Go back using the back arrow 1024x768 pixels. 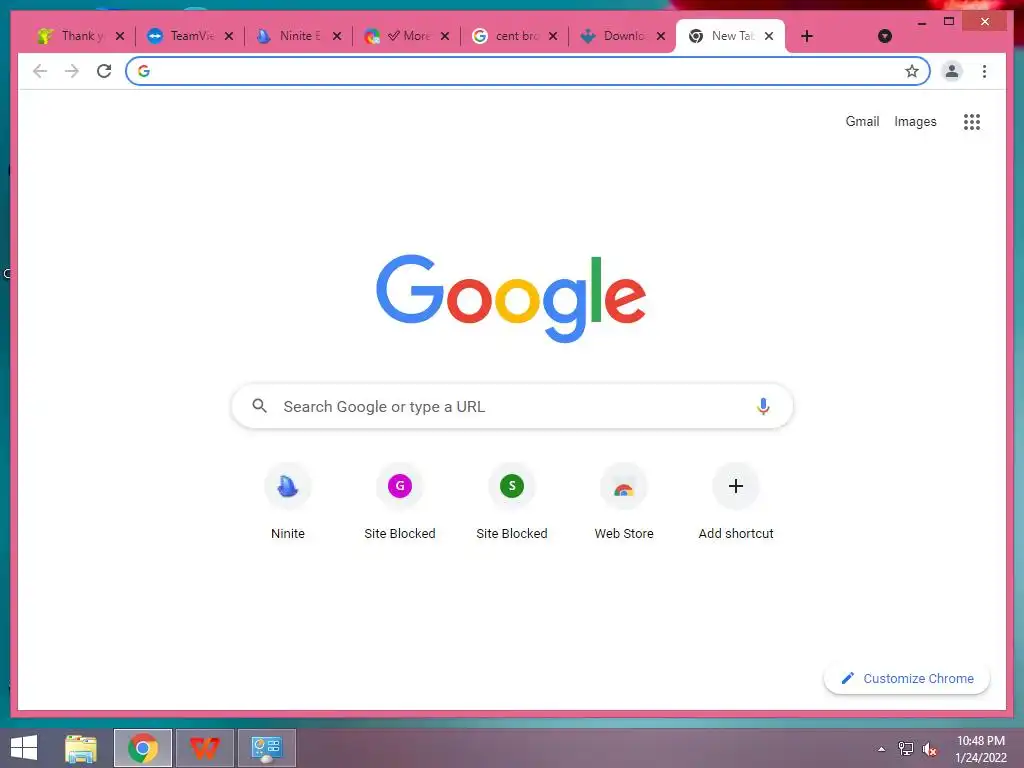click(40, 71)
